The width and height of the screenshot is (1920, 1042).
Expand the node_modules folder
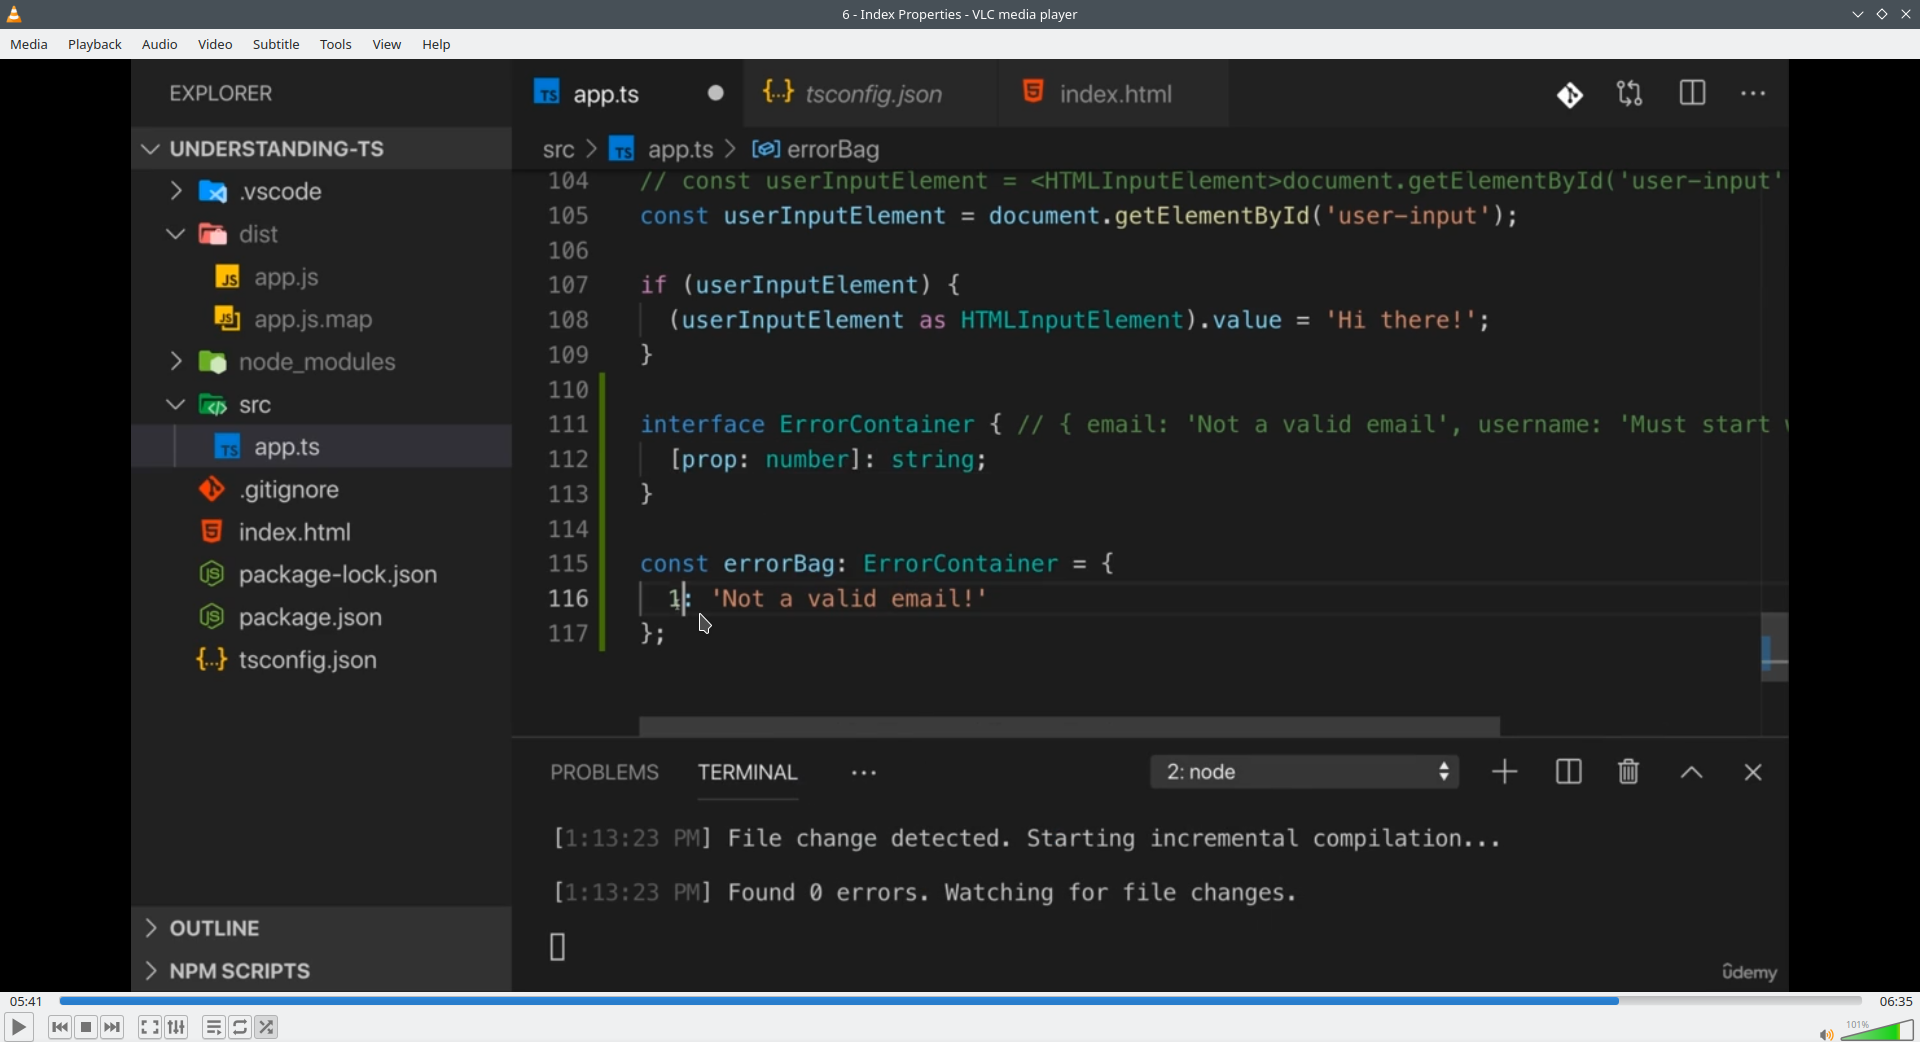click(321, 362)
